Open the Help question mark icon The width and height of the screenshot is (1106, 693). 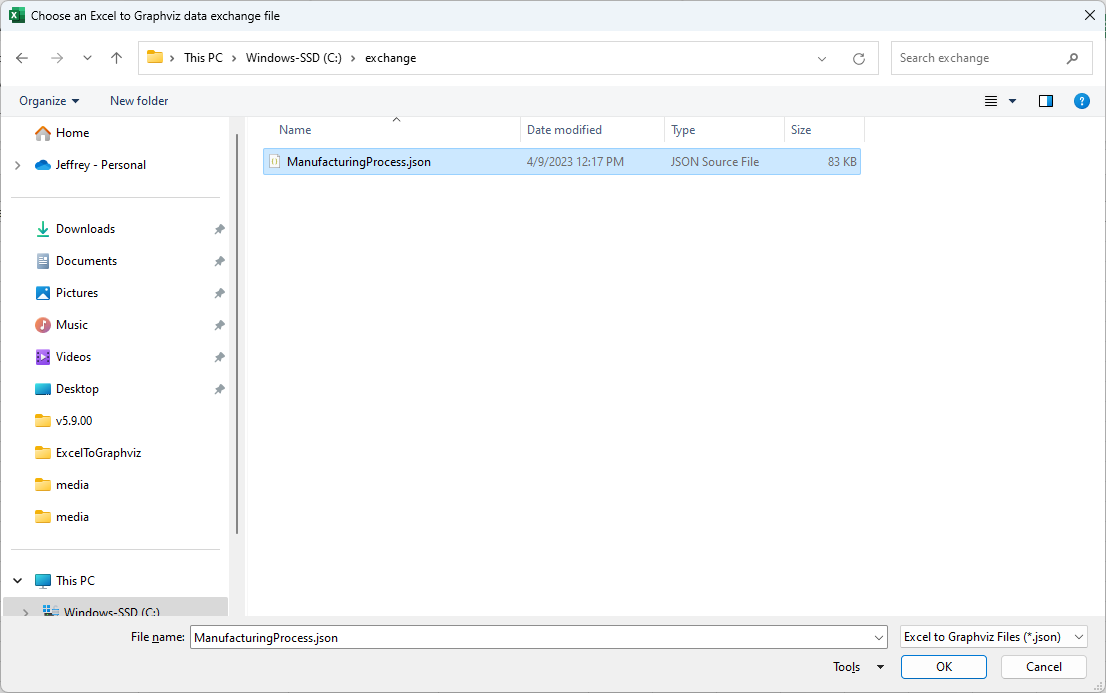(x=1081, y=101)
